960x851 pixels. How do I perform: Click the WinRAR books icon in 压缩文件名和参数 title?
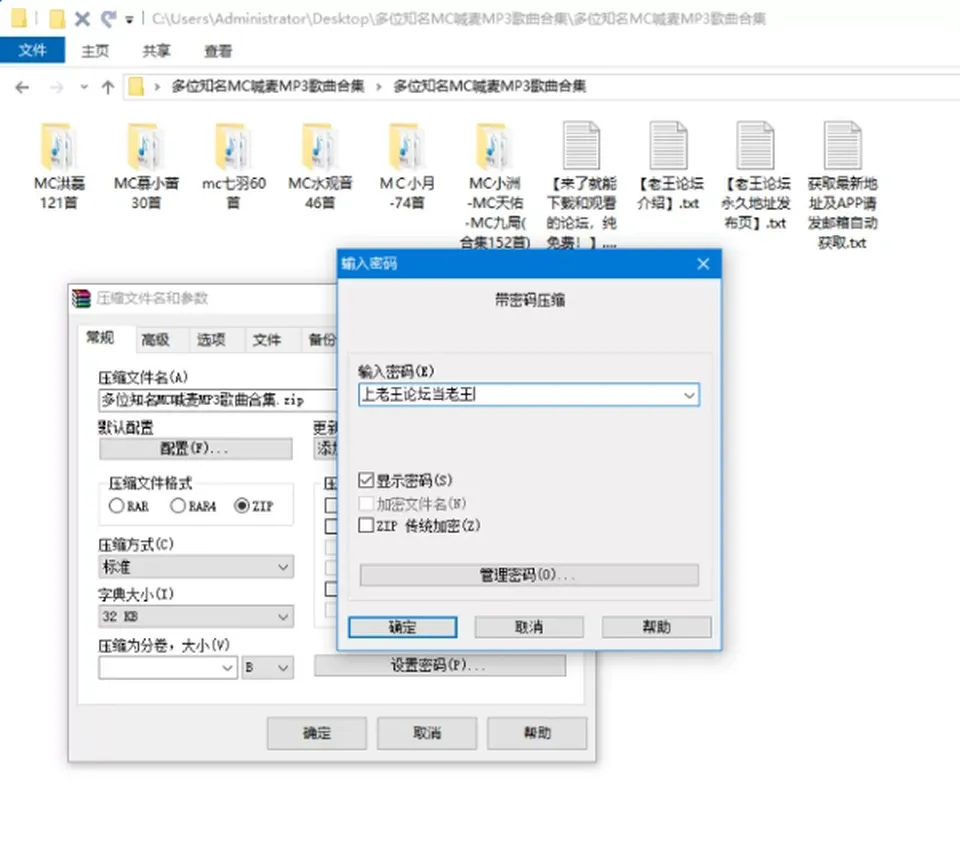(x=81, y=298)
